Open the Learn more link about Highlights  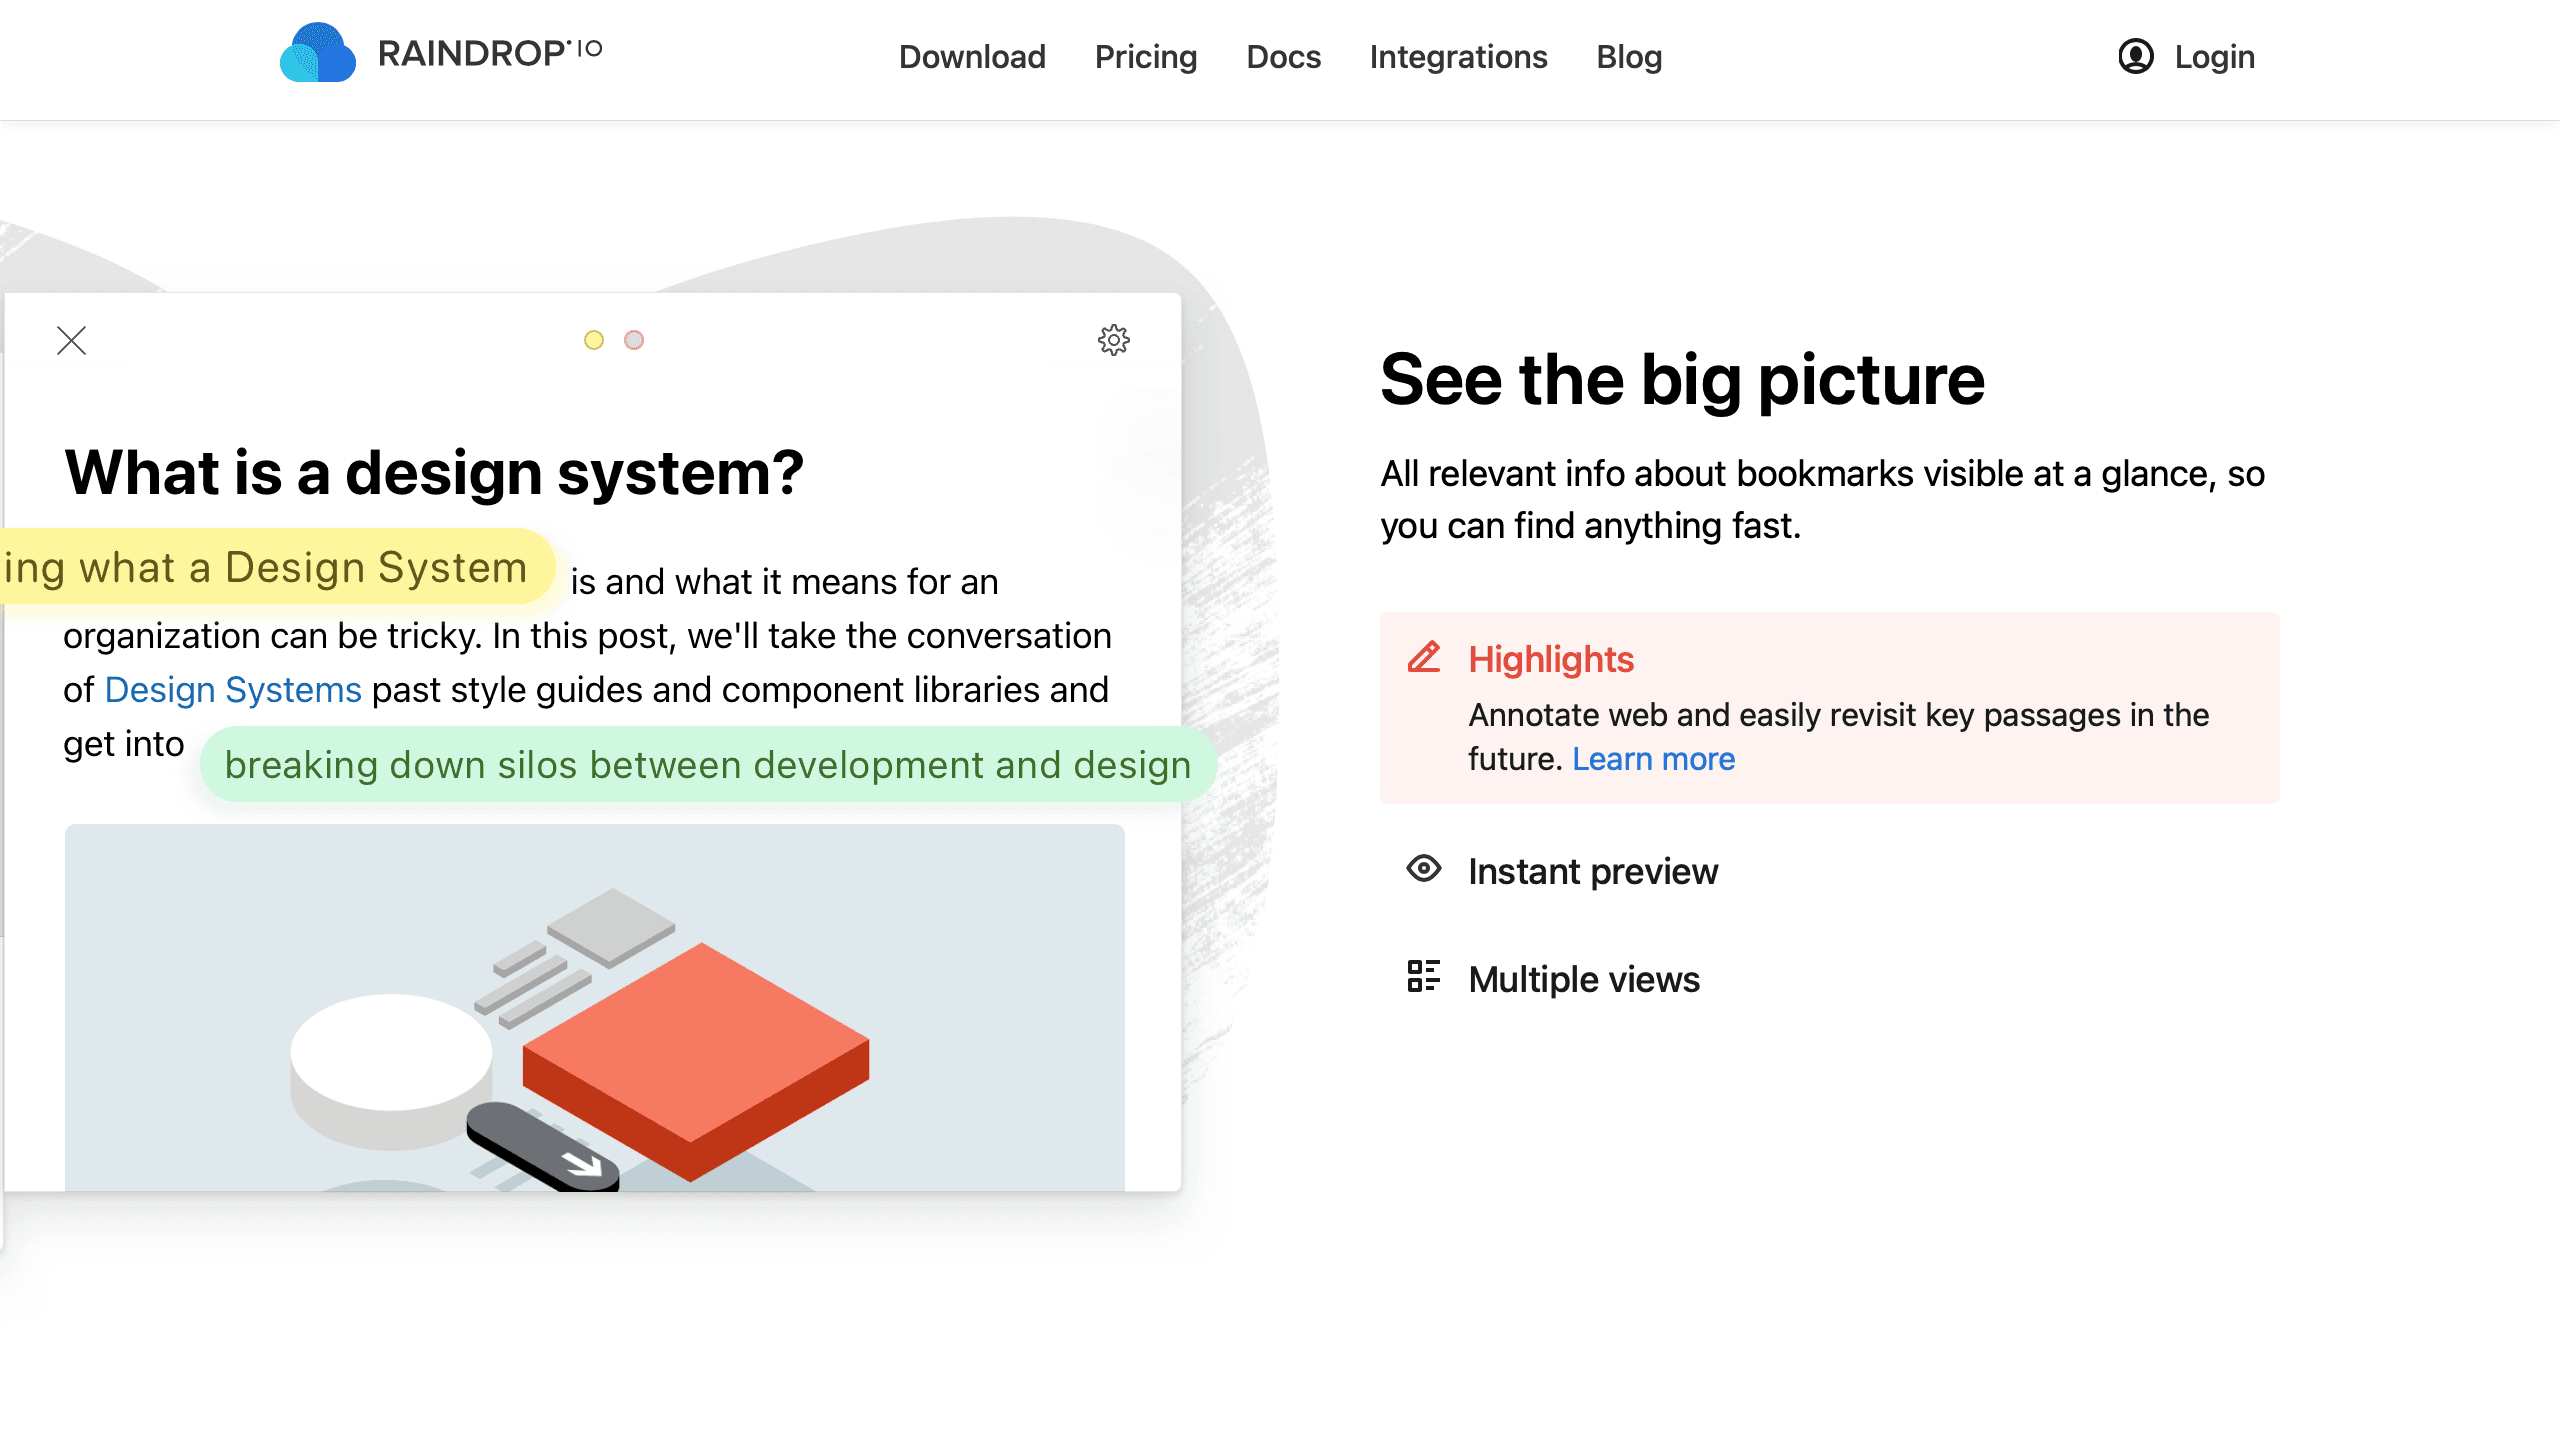(x=1654, y=759)
